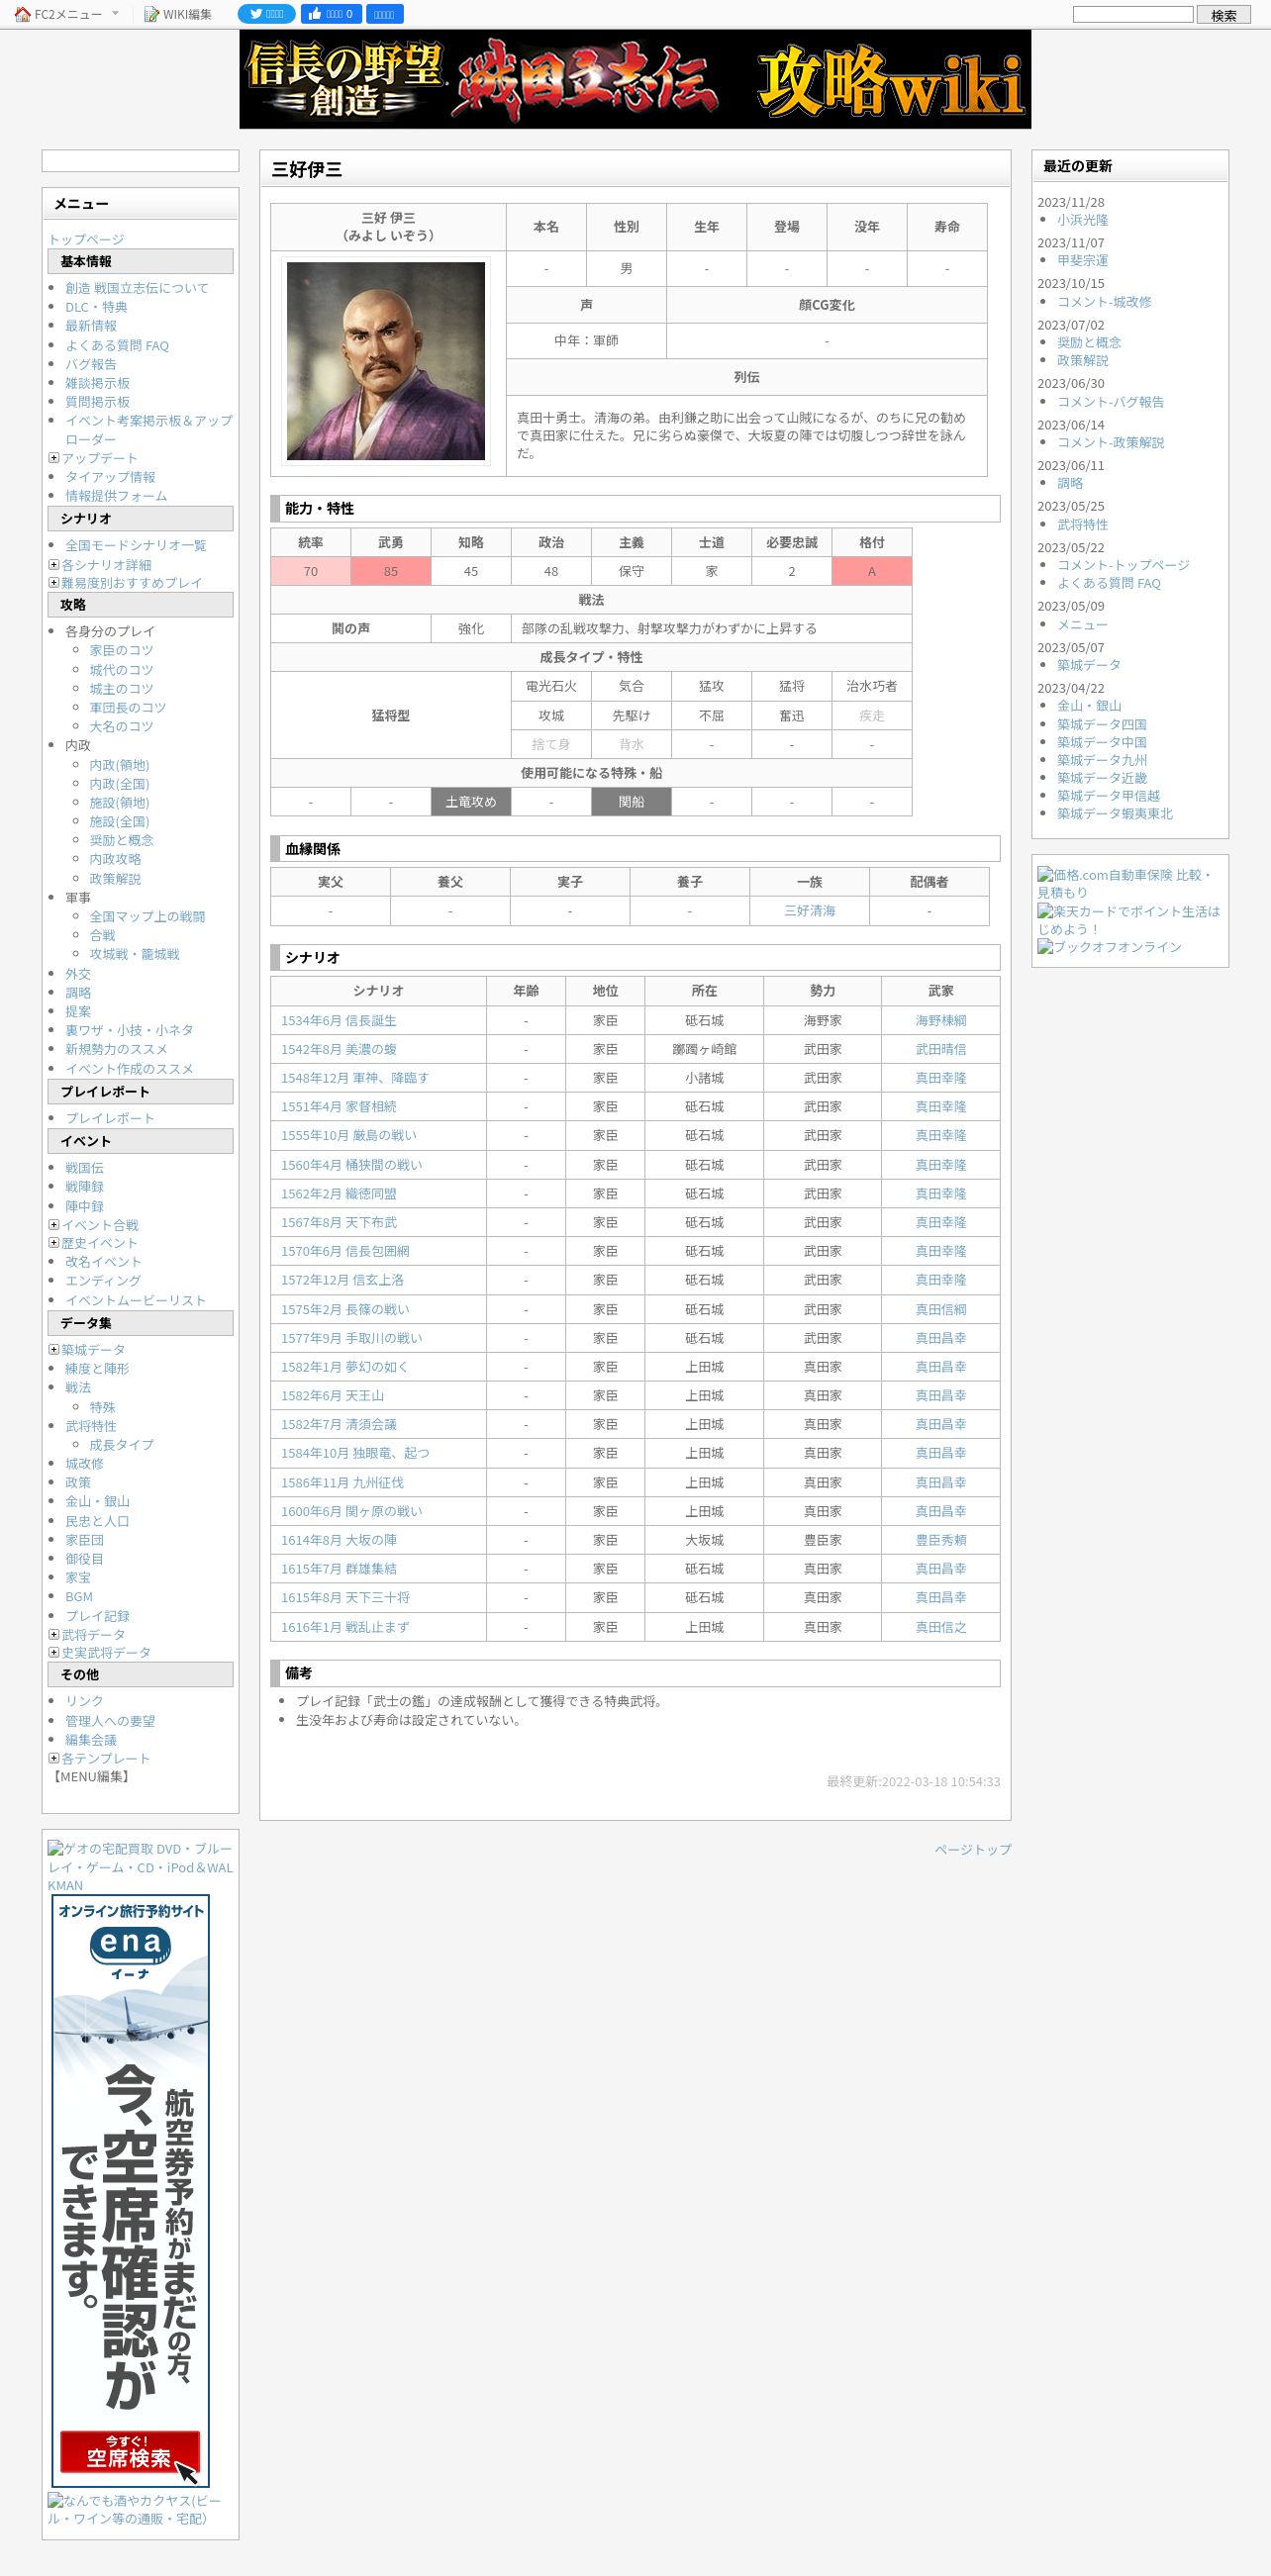Open 金山・銀山 in left データ集 menu

[97, 1501]
